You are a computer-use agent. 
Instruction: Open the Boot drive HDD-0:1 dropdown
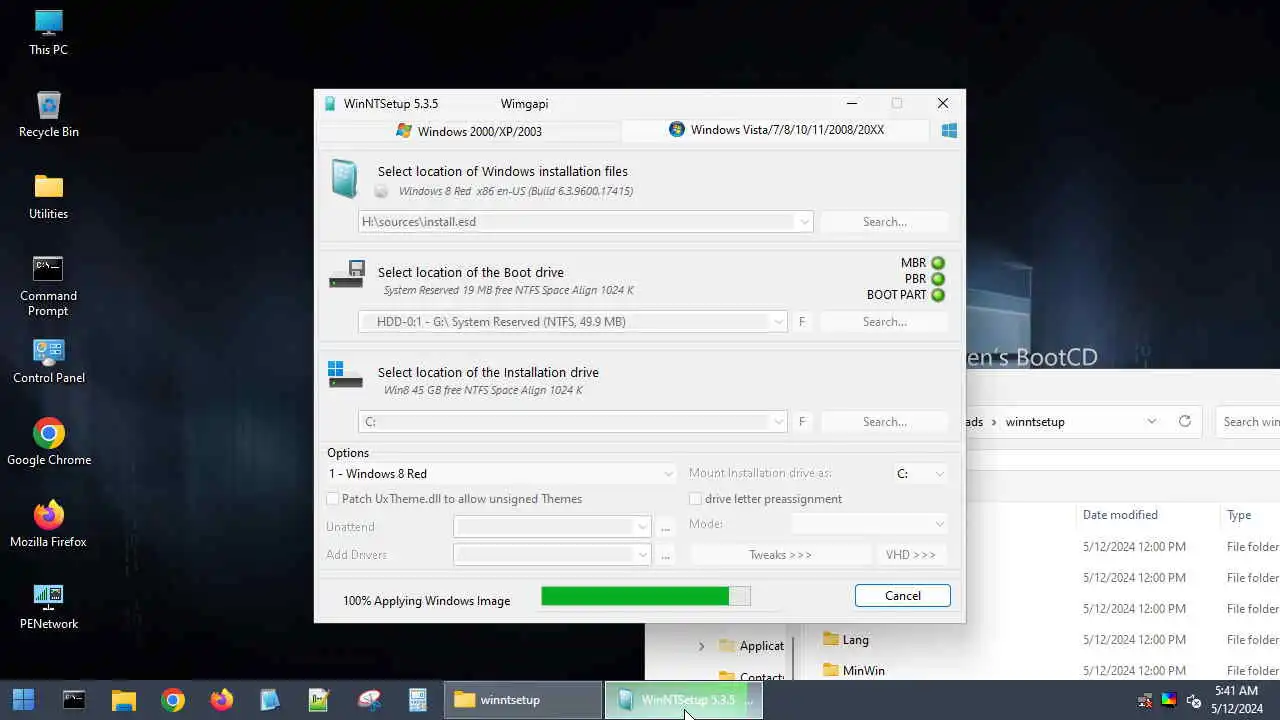[x=778, y=322]
